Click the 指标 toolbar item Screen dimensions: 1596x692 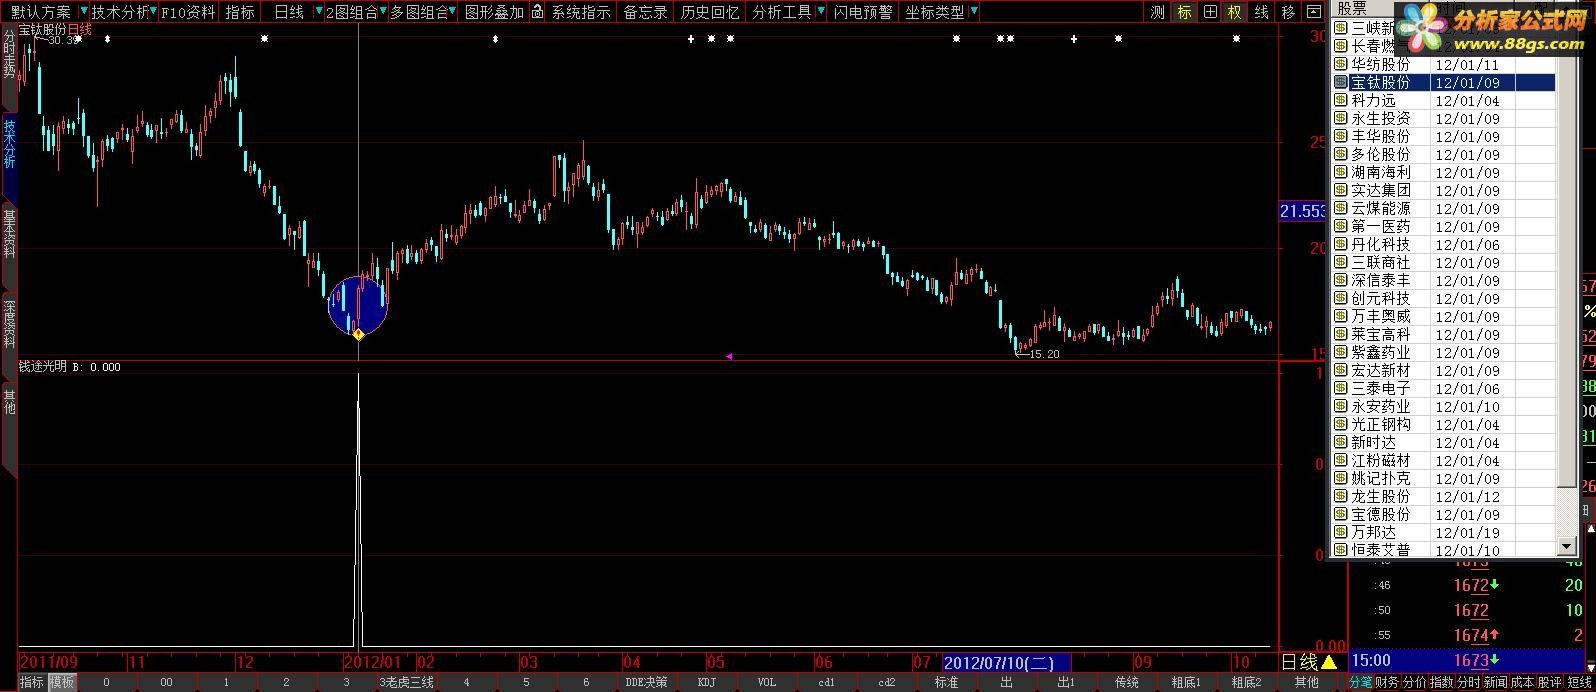click(x=240, y=12)
